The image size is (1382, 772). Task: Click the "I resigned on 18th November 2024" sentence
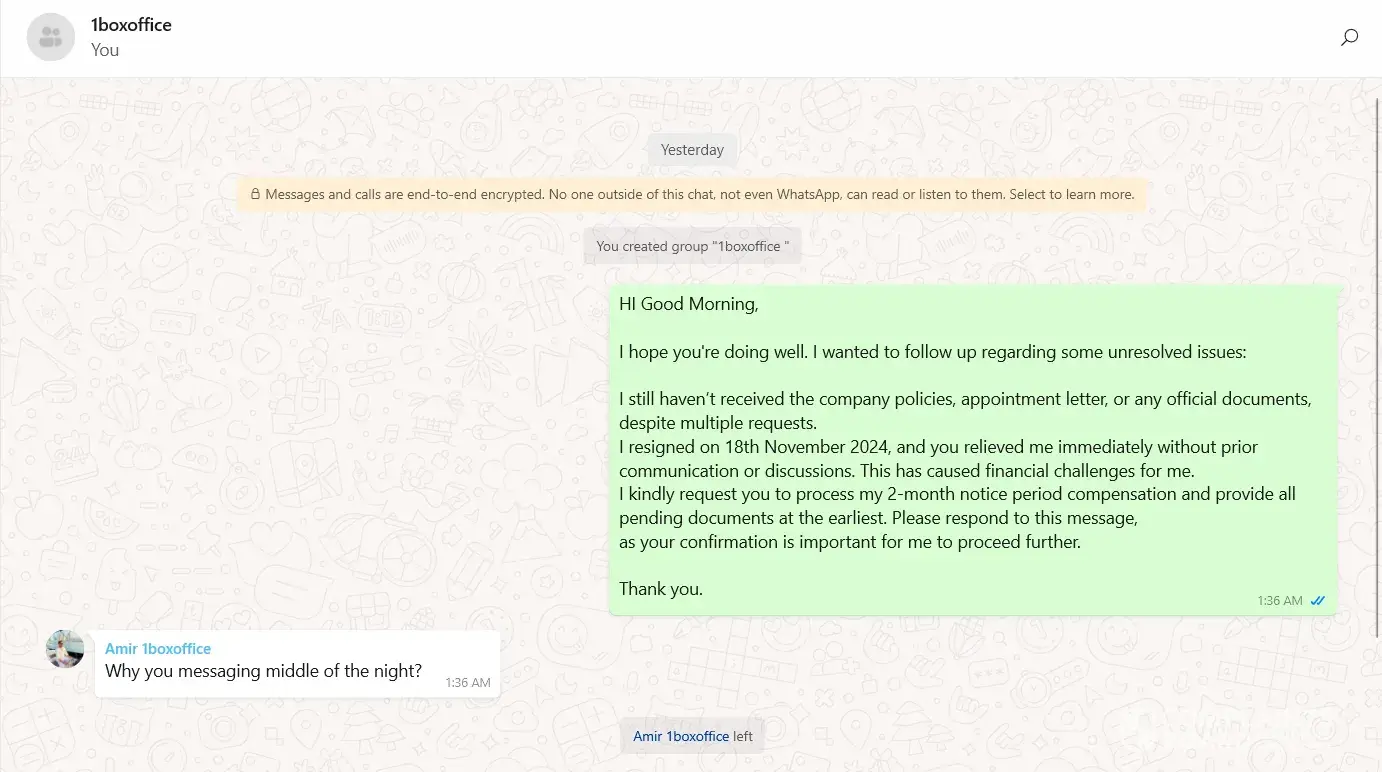point(748,447)
